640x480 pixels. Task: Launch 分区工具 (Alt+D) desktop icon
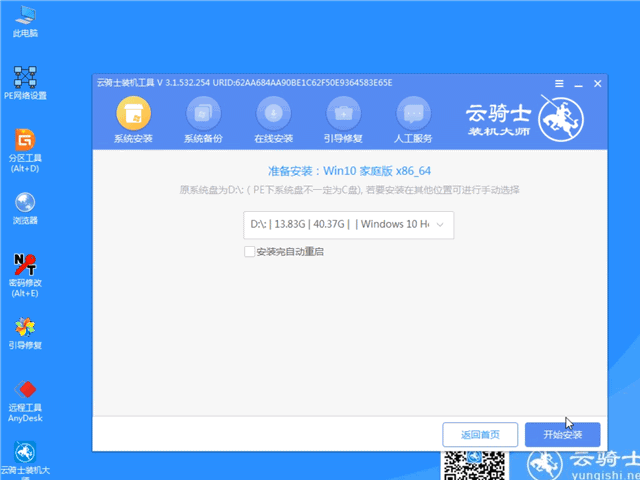point(25,151)
